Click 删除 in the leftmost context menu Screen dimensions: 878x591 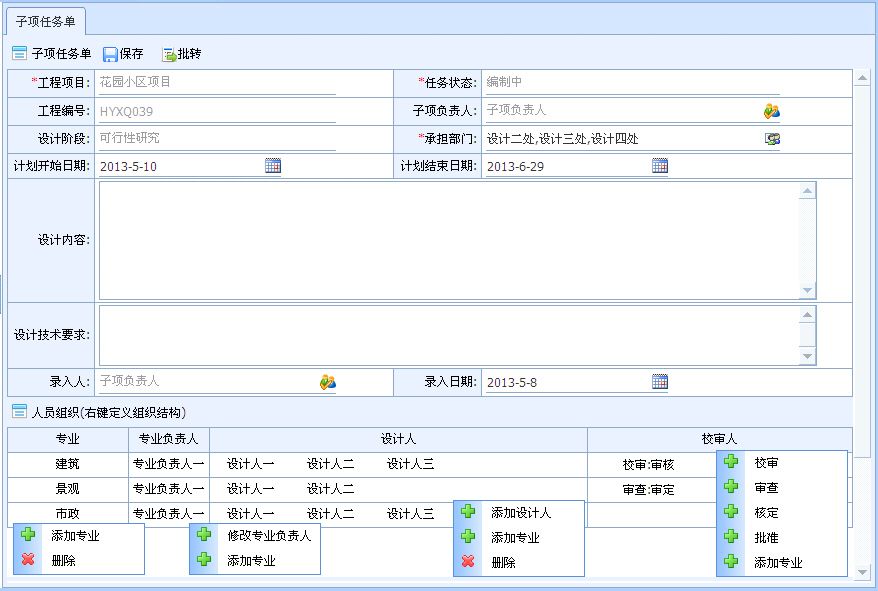(x=63, y=561)
